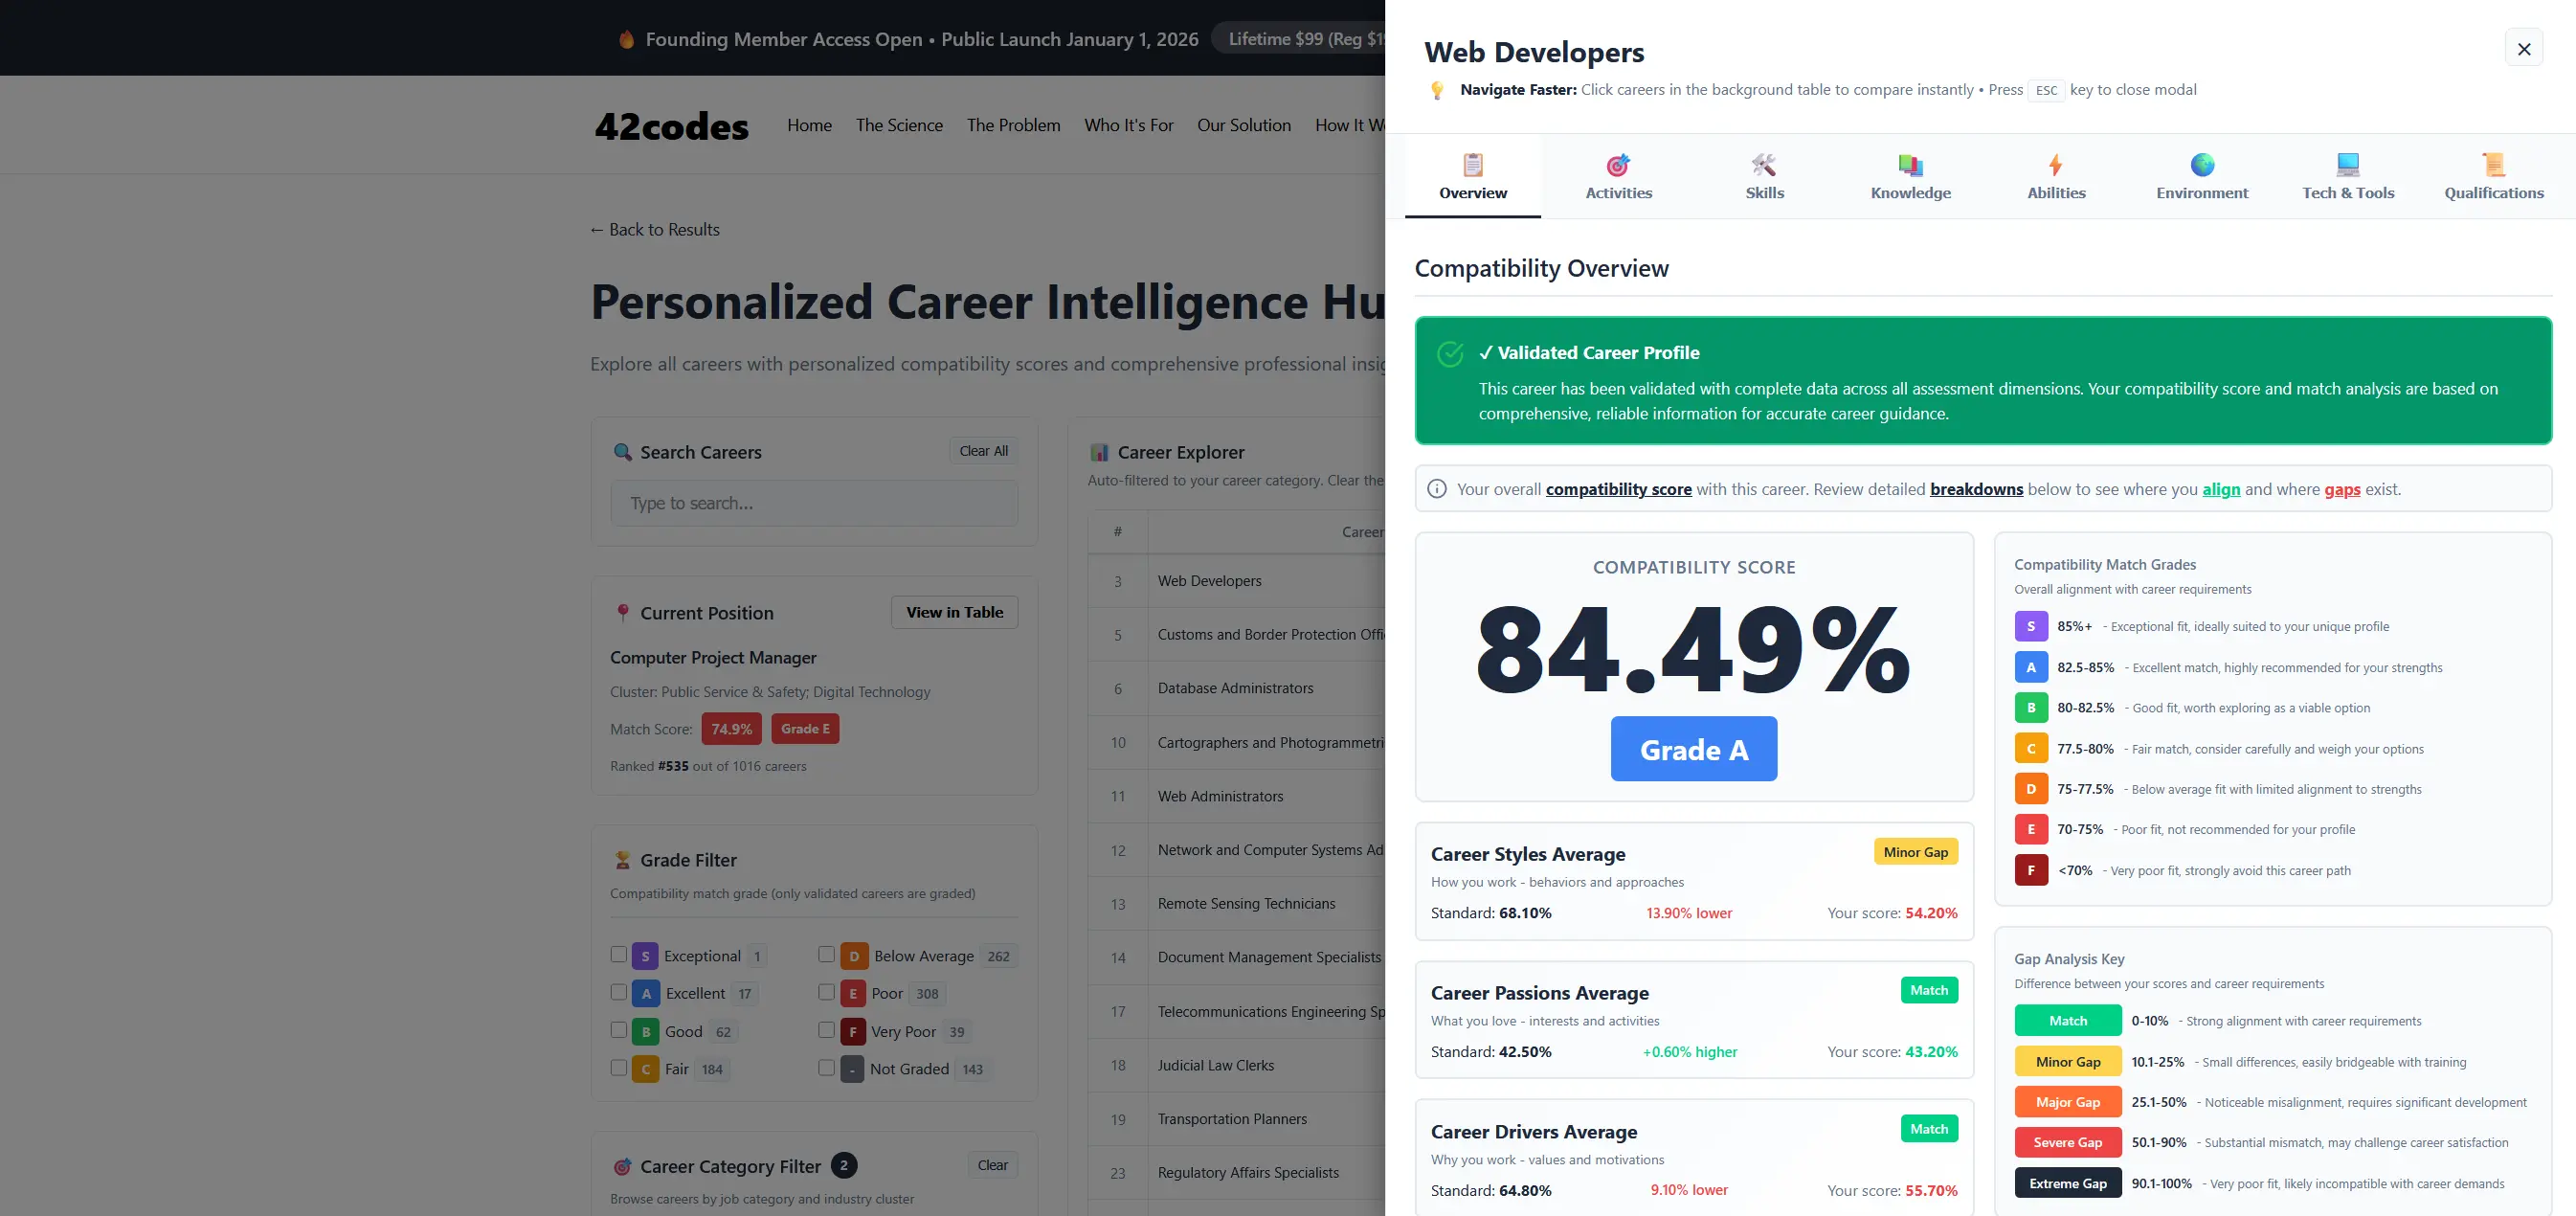Tick the Below Average grade checkbox
This screenshot has width=2576, height=1216.
click(x=826, y=954)
